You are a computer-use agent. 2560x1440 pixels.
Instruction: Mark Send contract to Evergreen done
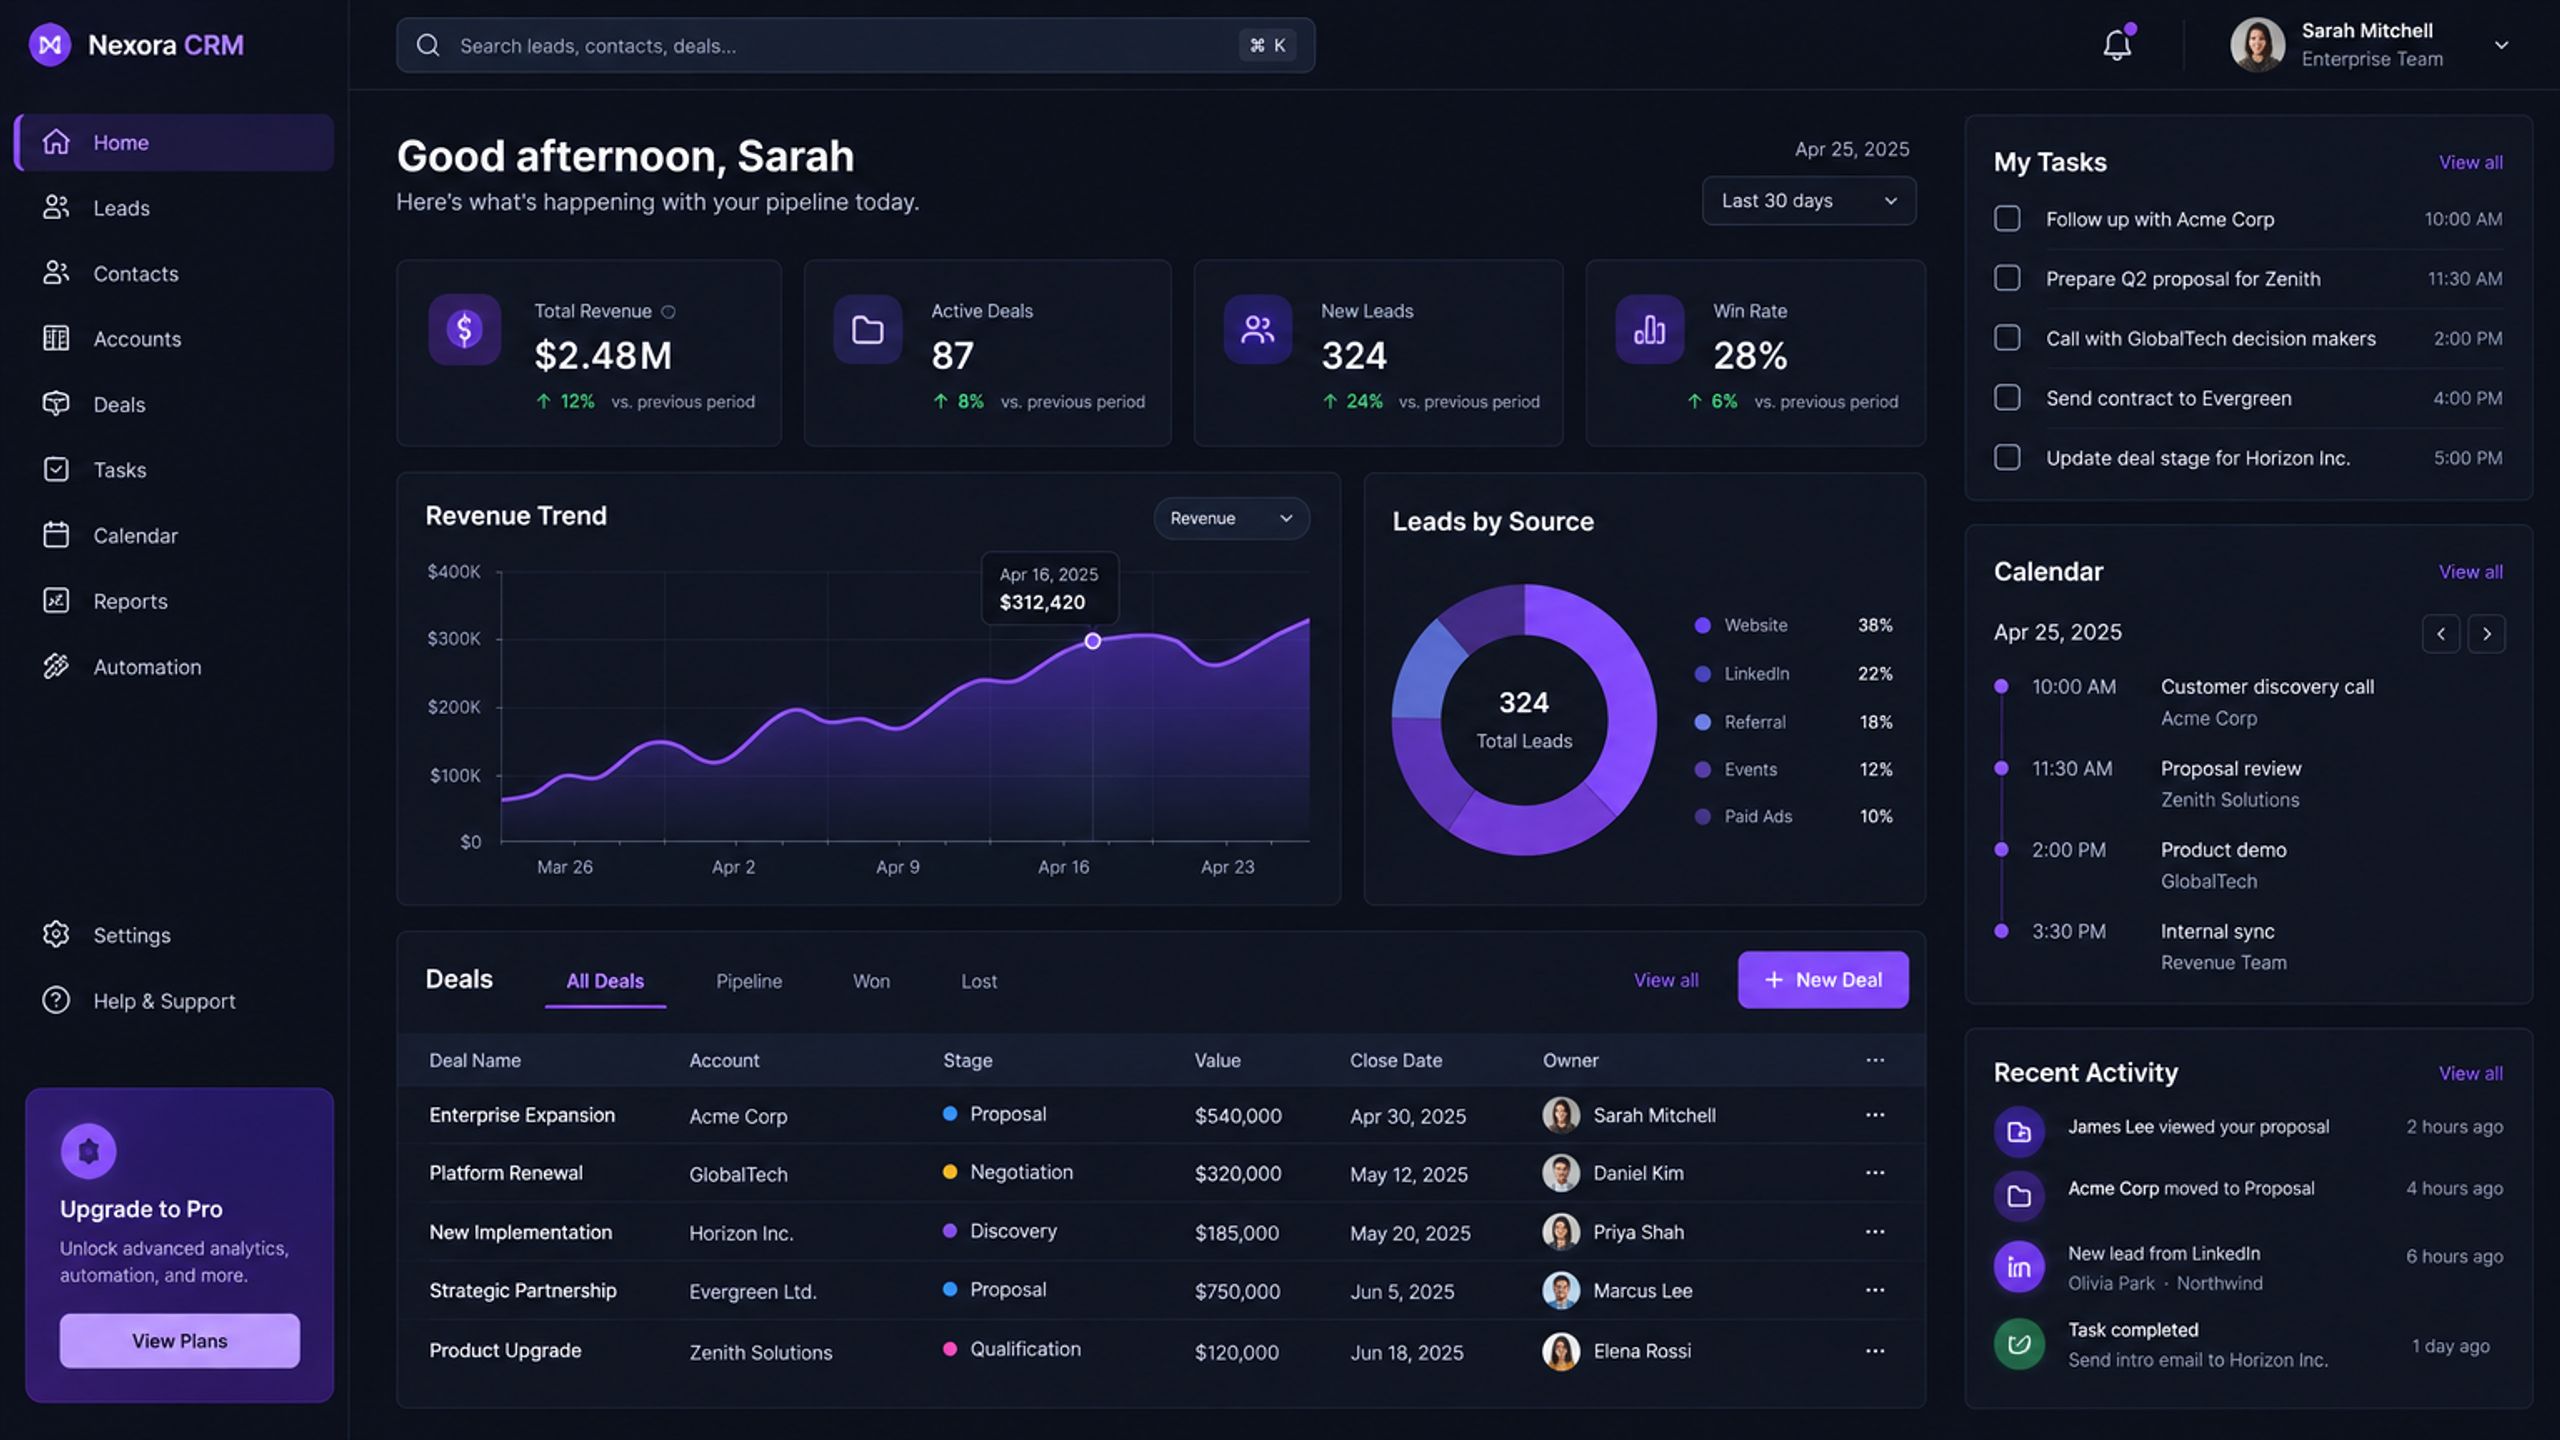point(2007,397)
